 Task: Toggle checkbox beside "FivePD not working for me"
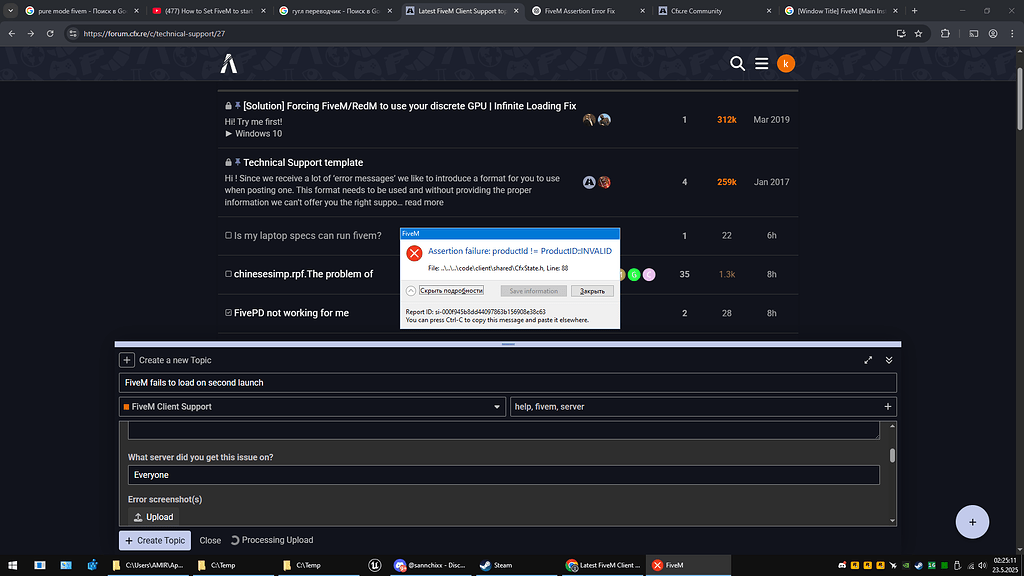(x=228, y=312)
